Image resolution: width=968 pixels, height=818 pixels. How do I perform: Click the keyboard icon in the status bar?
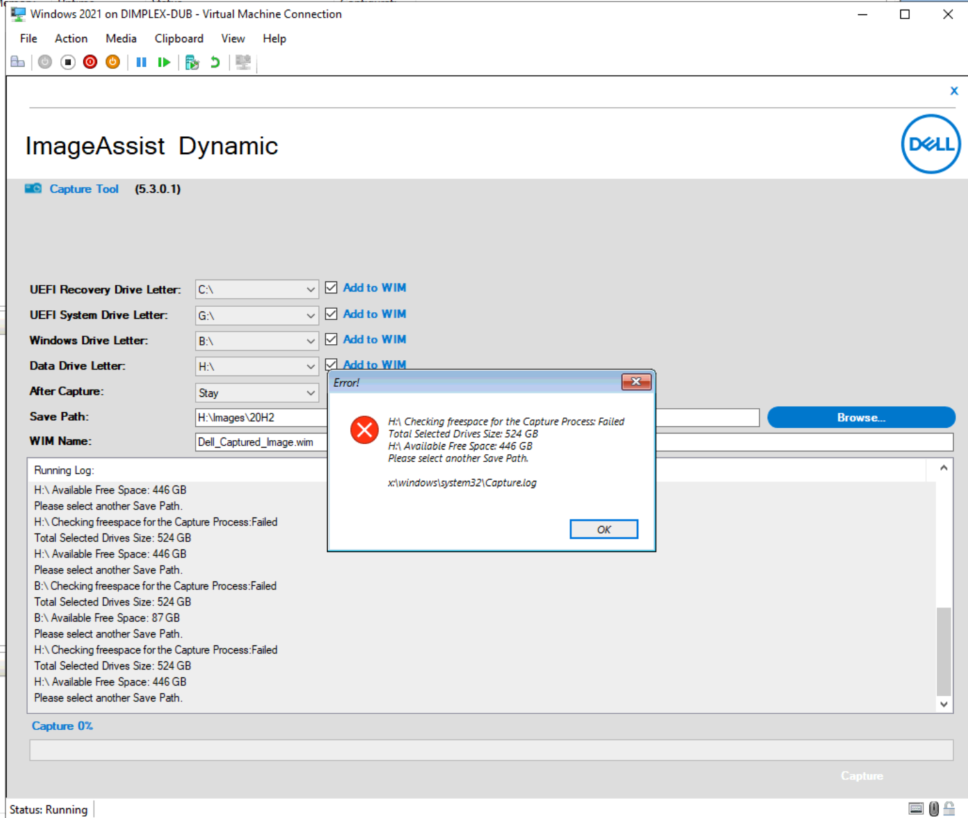[916, 809]
